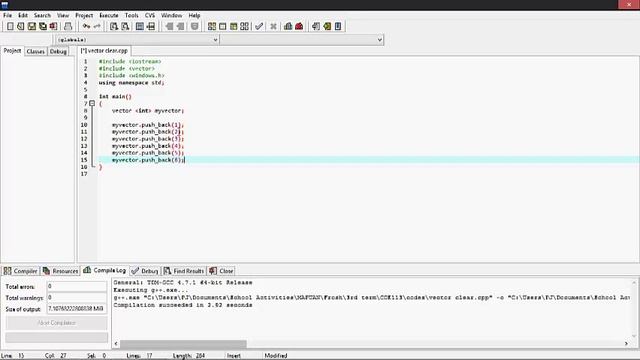This screenshot has width=640, height=360.
Task: Click the green arrow toolbar icon
Action: tap(327, 27)
